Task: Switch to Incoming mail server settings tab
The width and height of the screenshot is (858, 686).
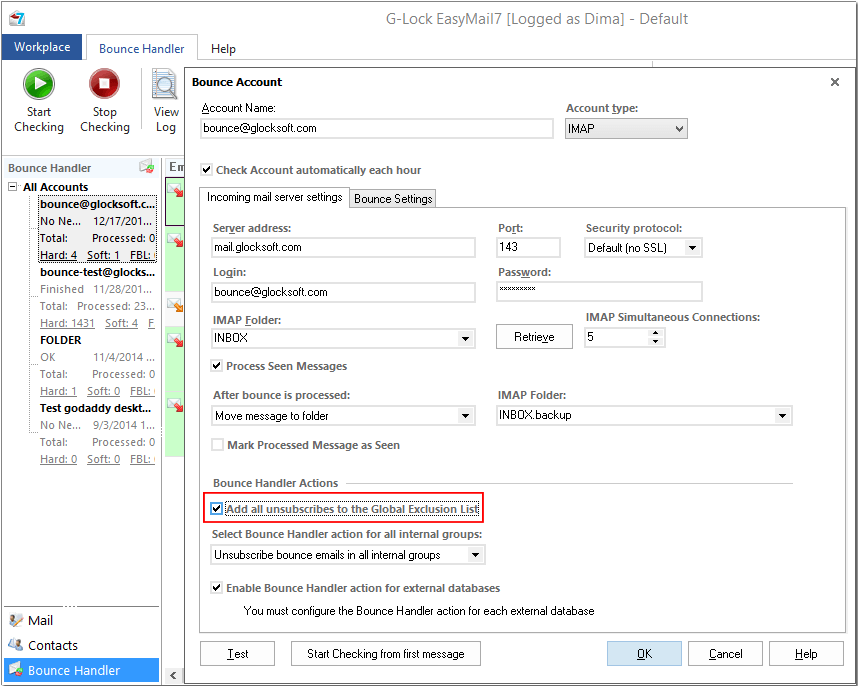Action: pos(274,197)
